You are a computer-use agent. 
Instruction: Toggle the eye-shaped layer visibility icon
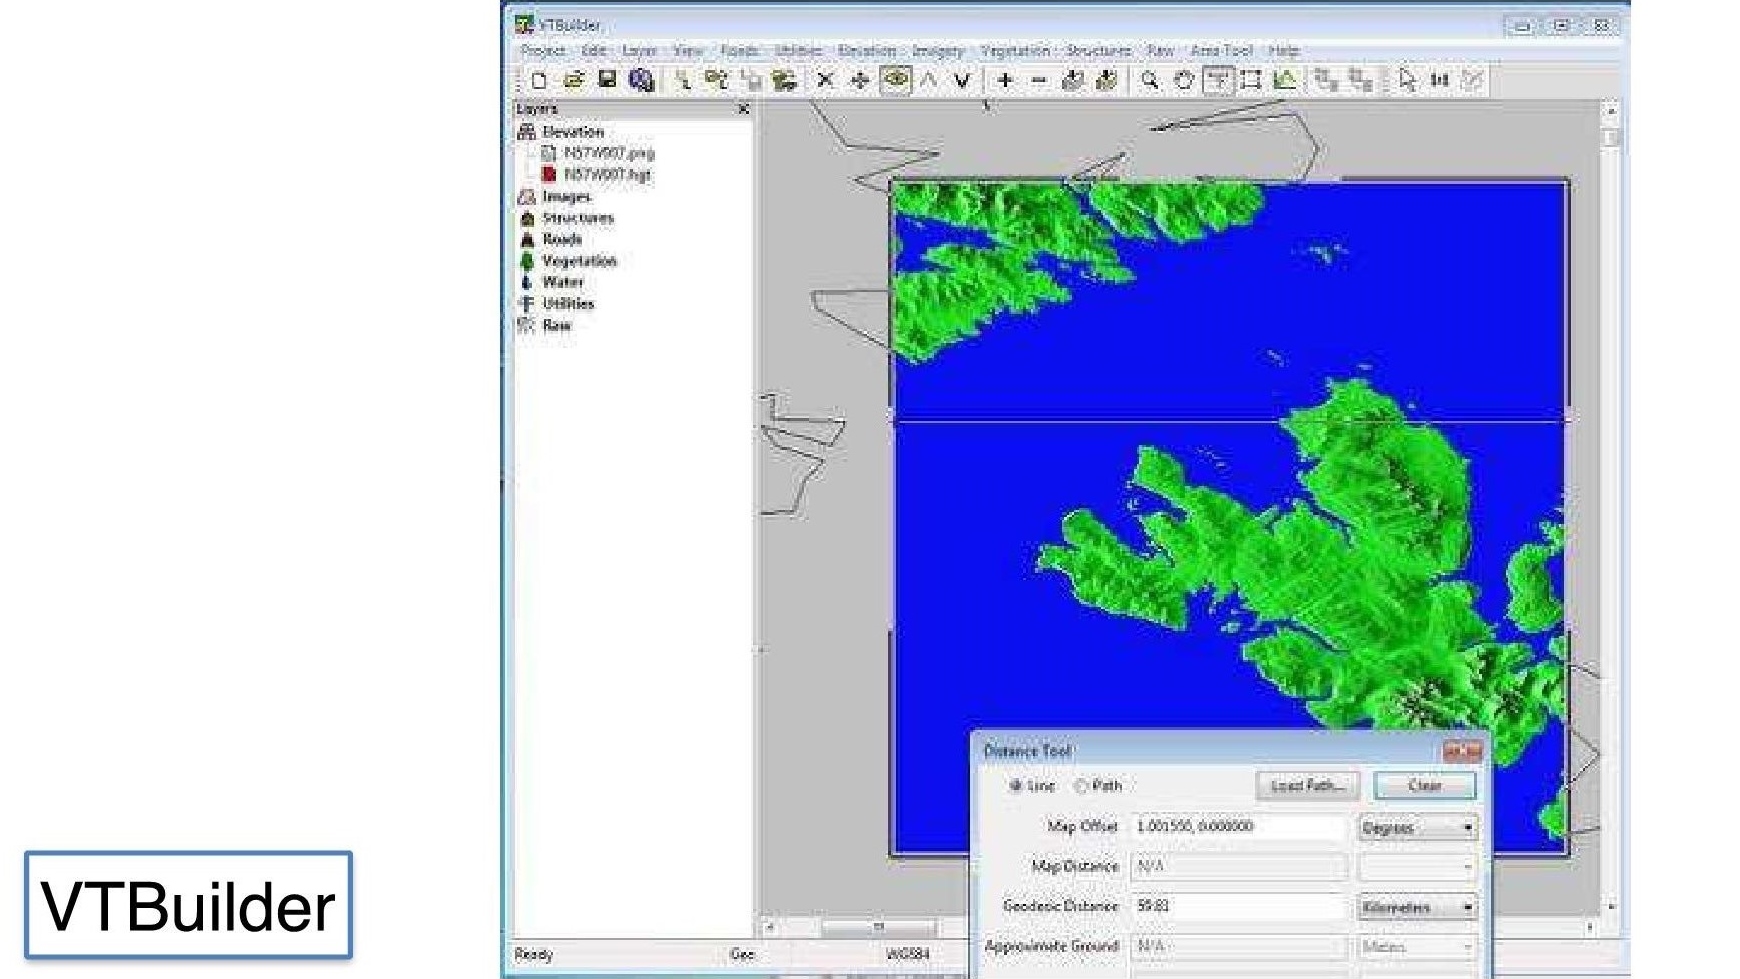896,80
